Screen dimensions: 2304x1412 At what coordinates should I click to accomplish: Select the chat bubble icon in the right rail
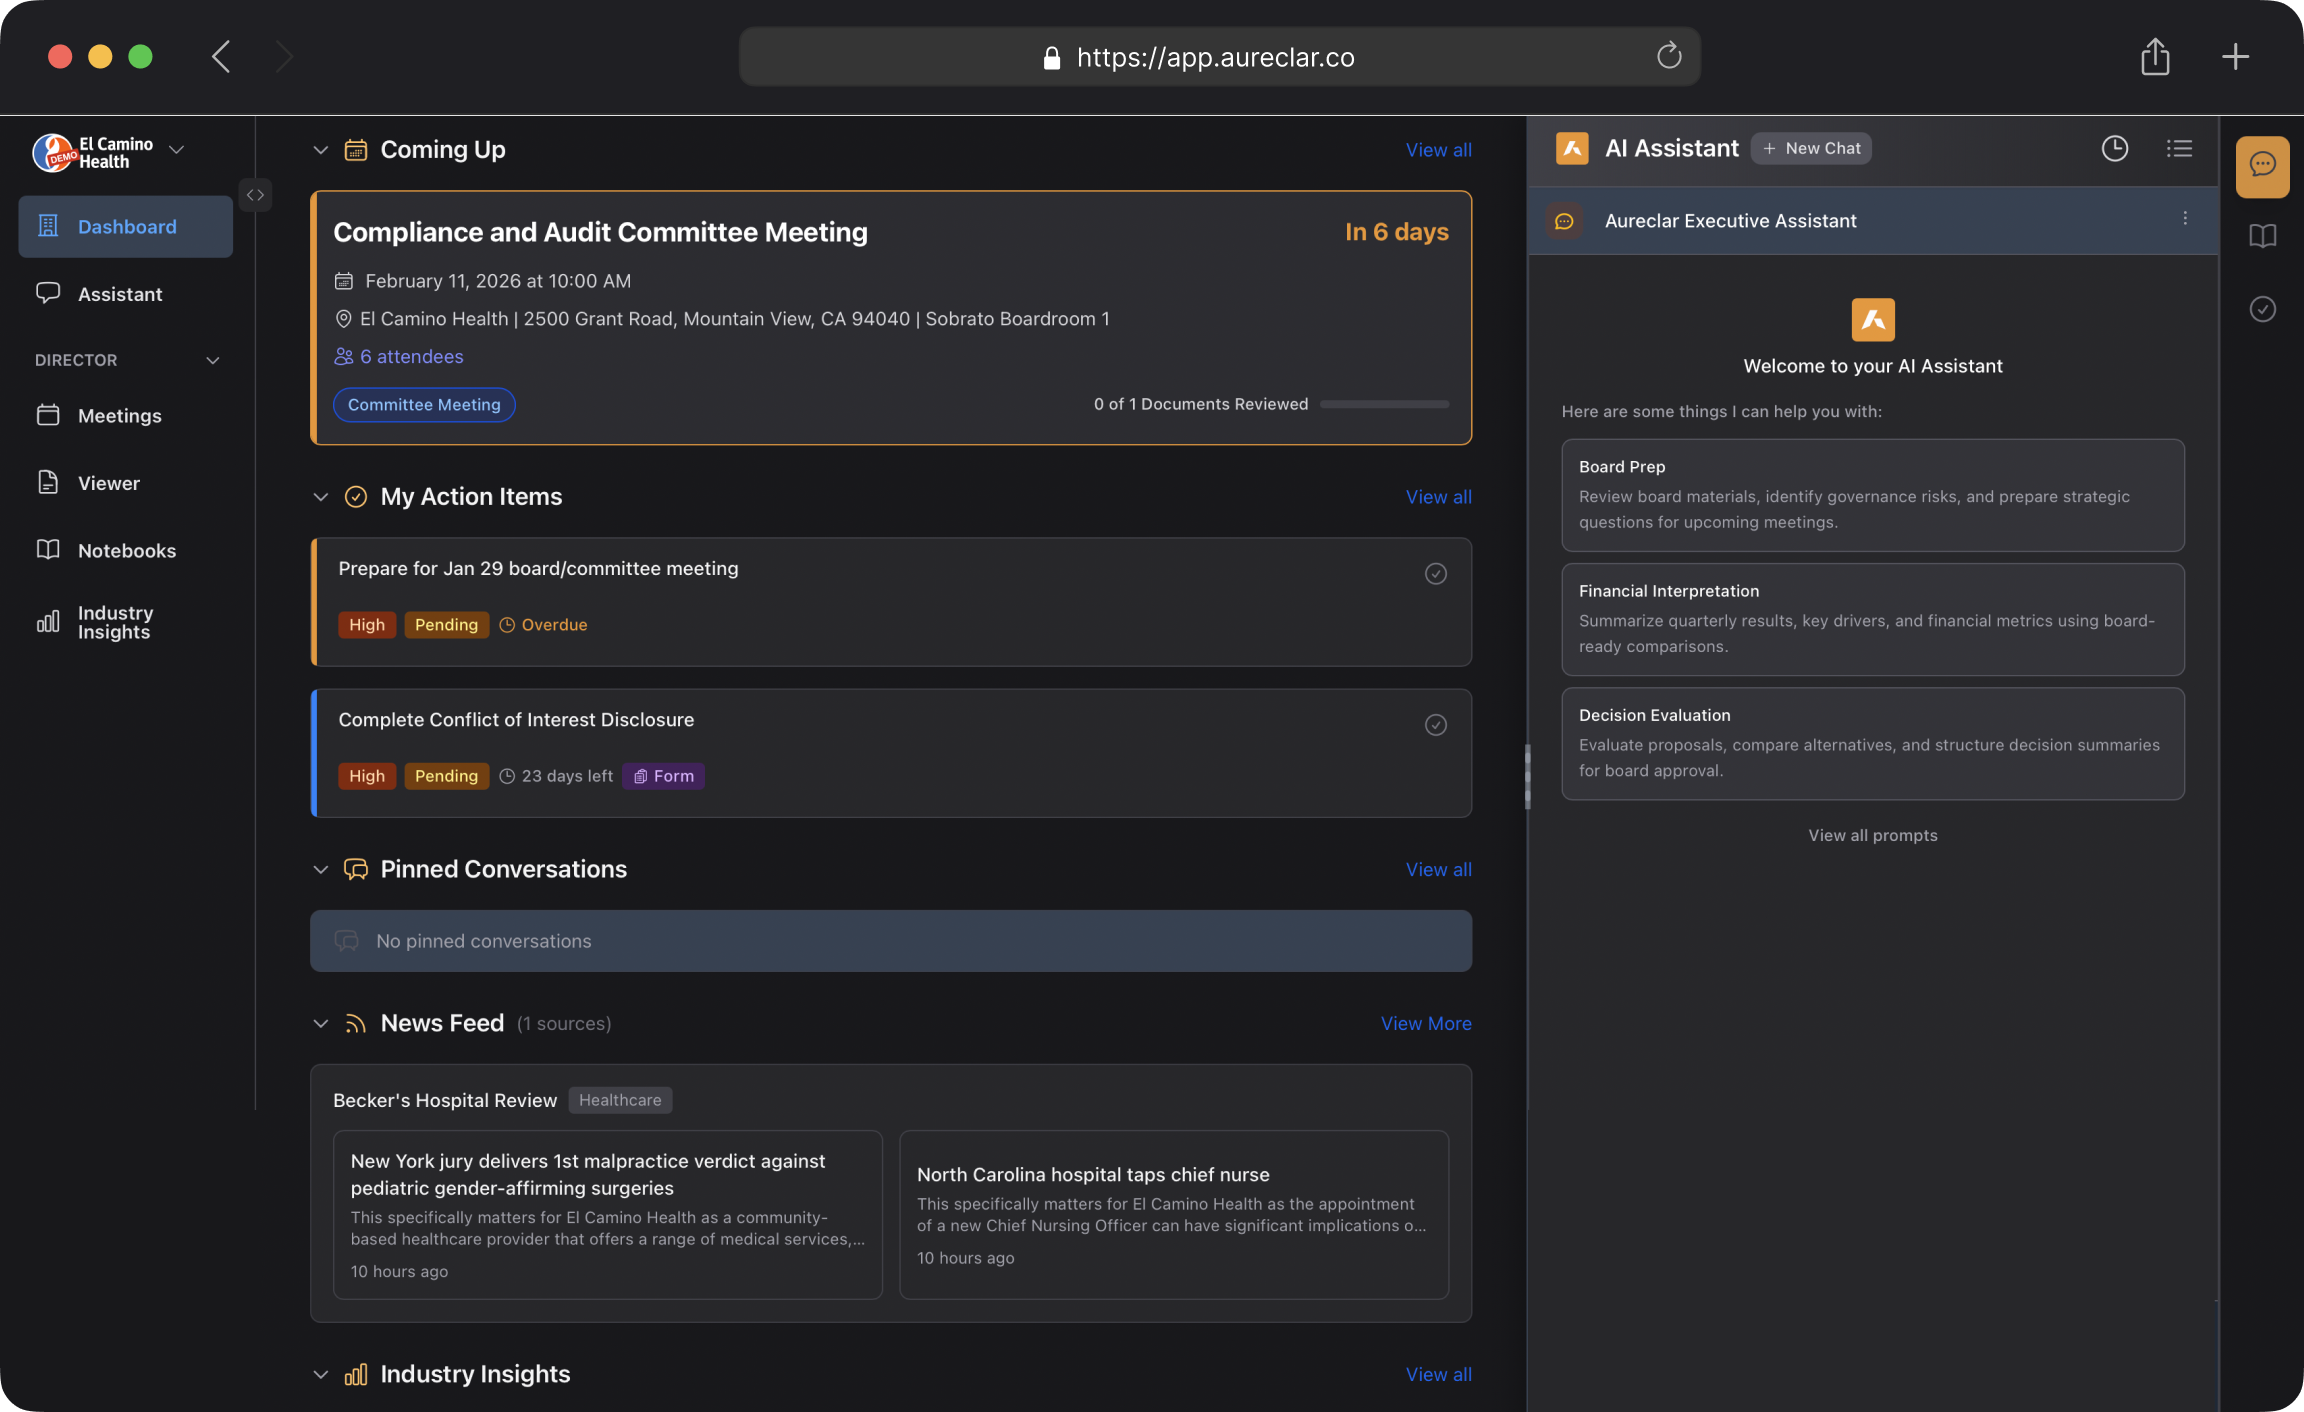click(2263, 166)
